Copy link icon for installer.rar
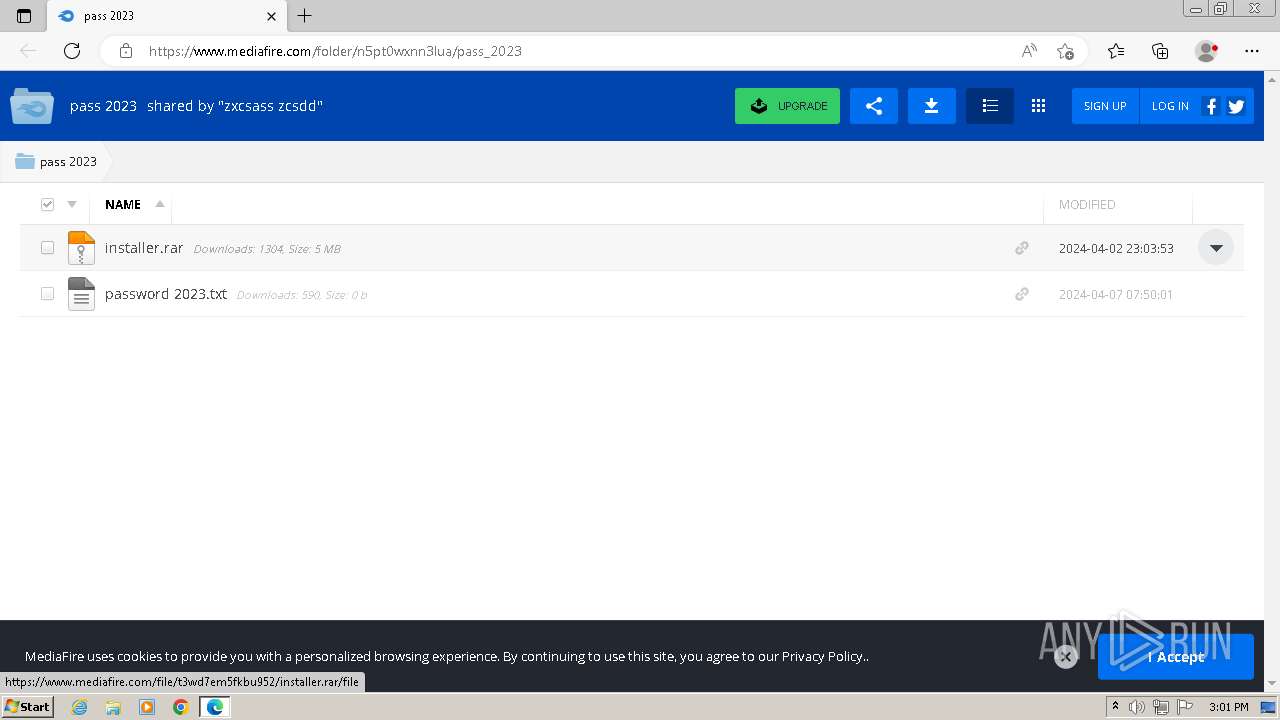This screenshot has width=1280, height=720. click(1021, 248)
